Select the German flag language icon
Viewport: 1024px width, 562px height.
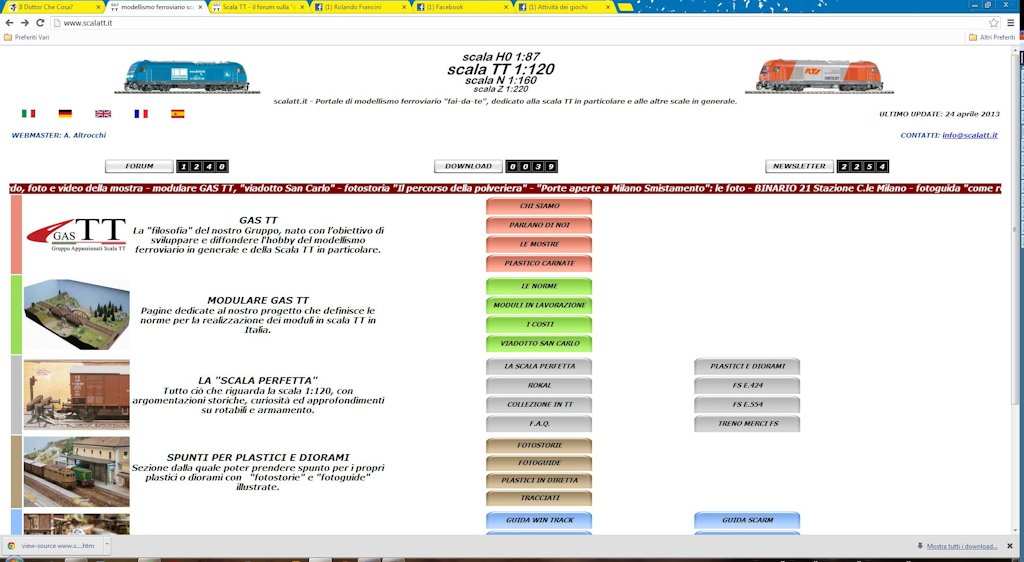coord(65,114)
